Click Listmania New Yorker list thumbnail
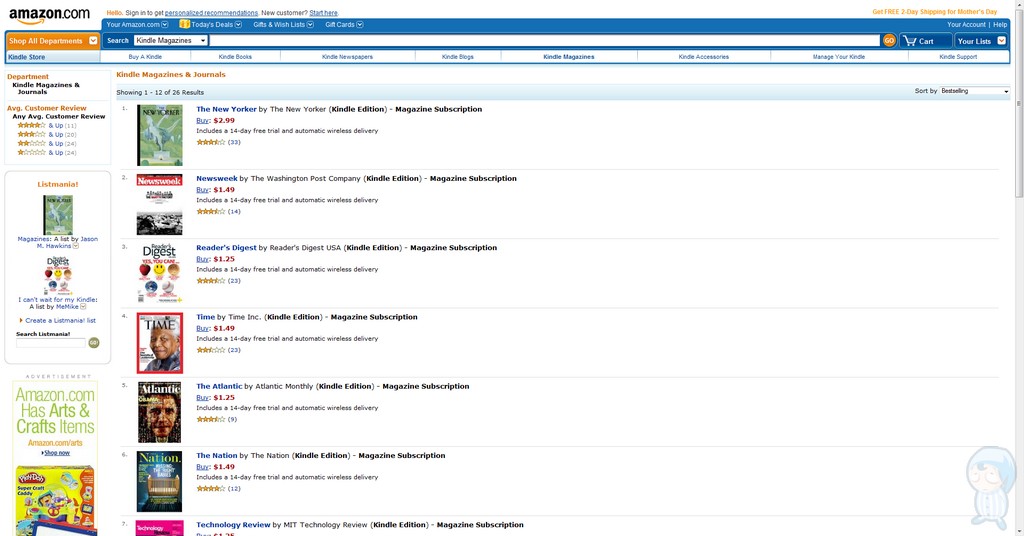This screenshot has width=1024, height=536. pos(58,215)
